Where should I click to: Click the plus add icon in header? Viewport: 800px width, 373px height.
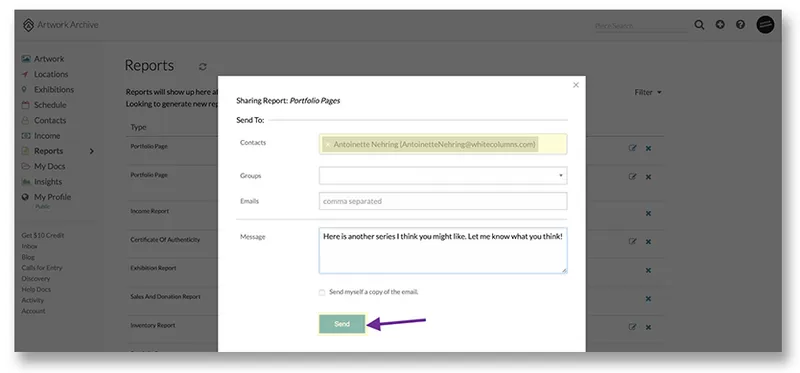(720, 24)
